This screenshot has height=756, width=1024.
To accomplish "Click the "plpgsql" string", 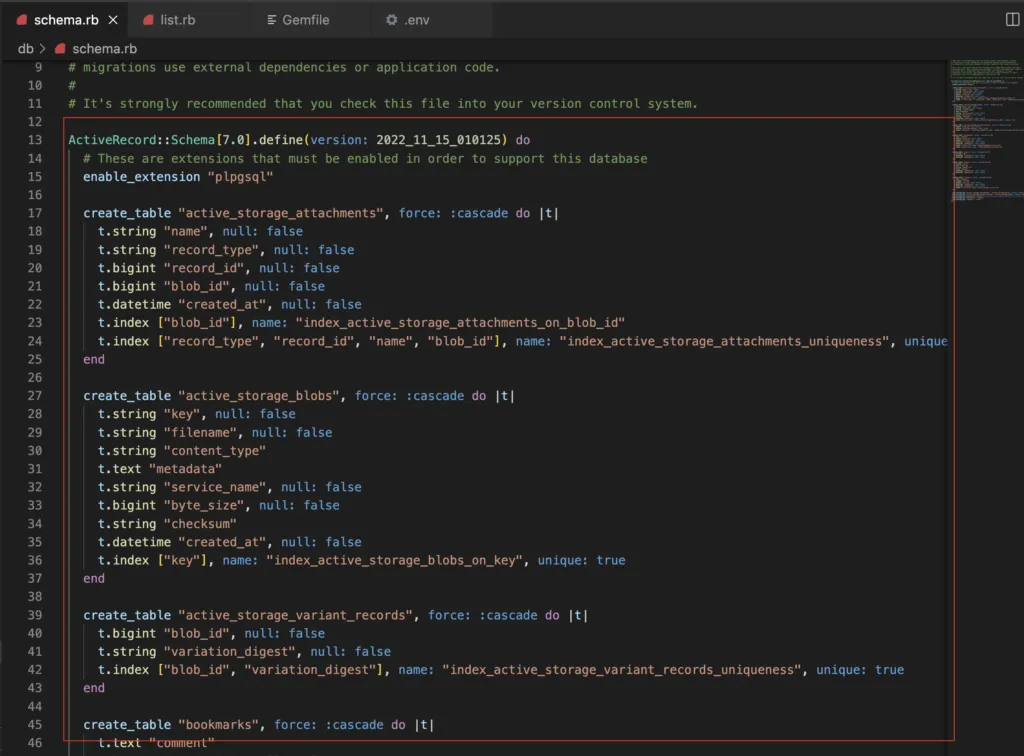I will click(240, 177).
